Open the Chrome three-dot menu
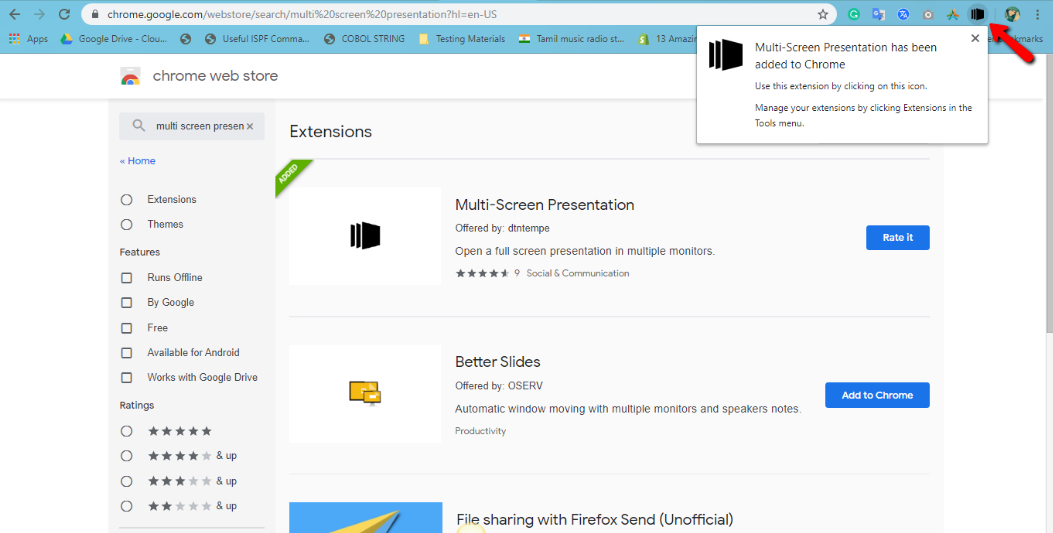The width and height of the screenshot is (1053, 533). click(x=1038, y=14)
